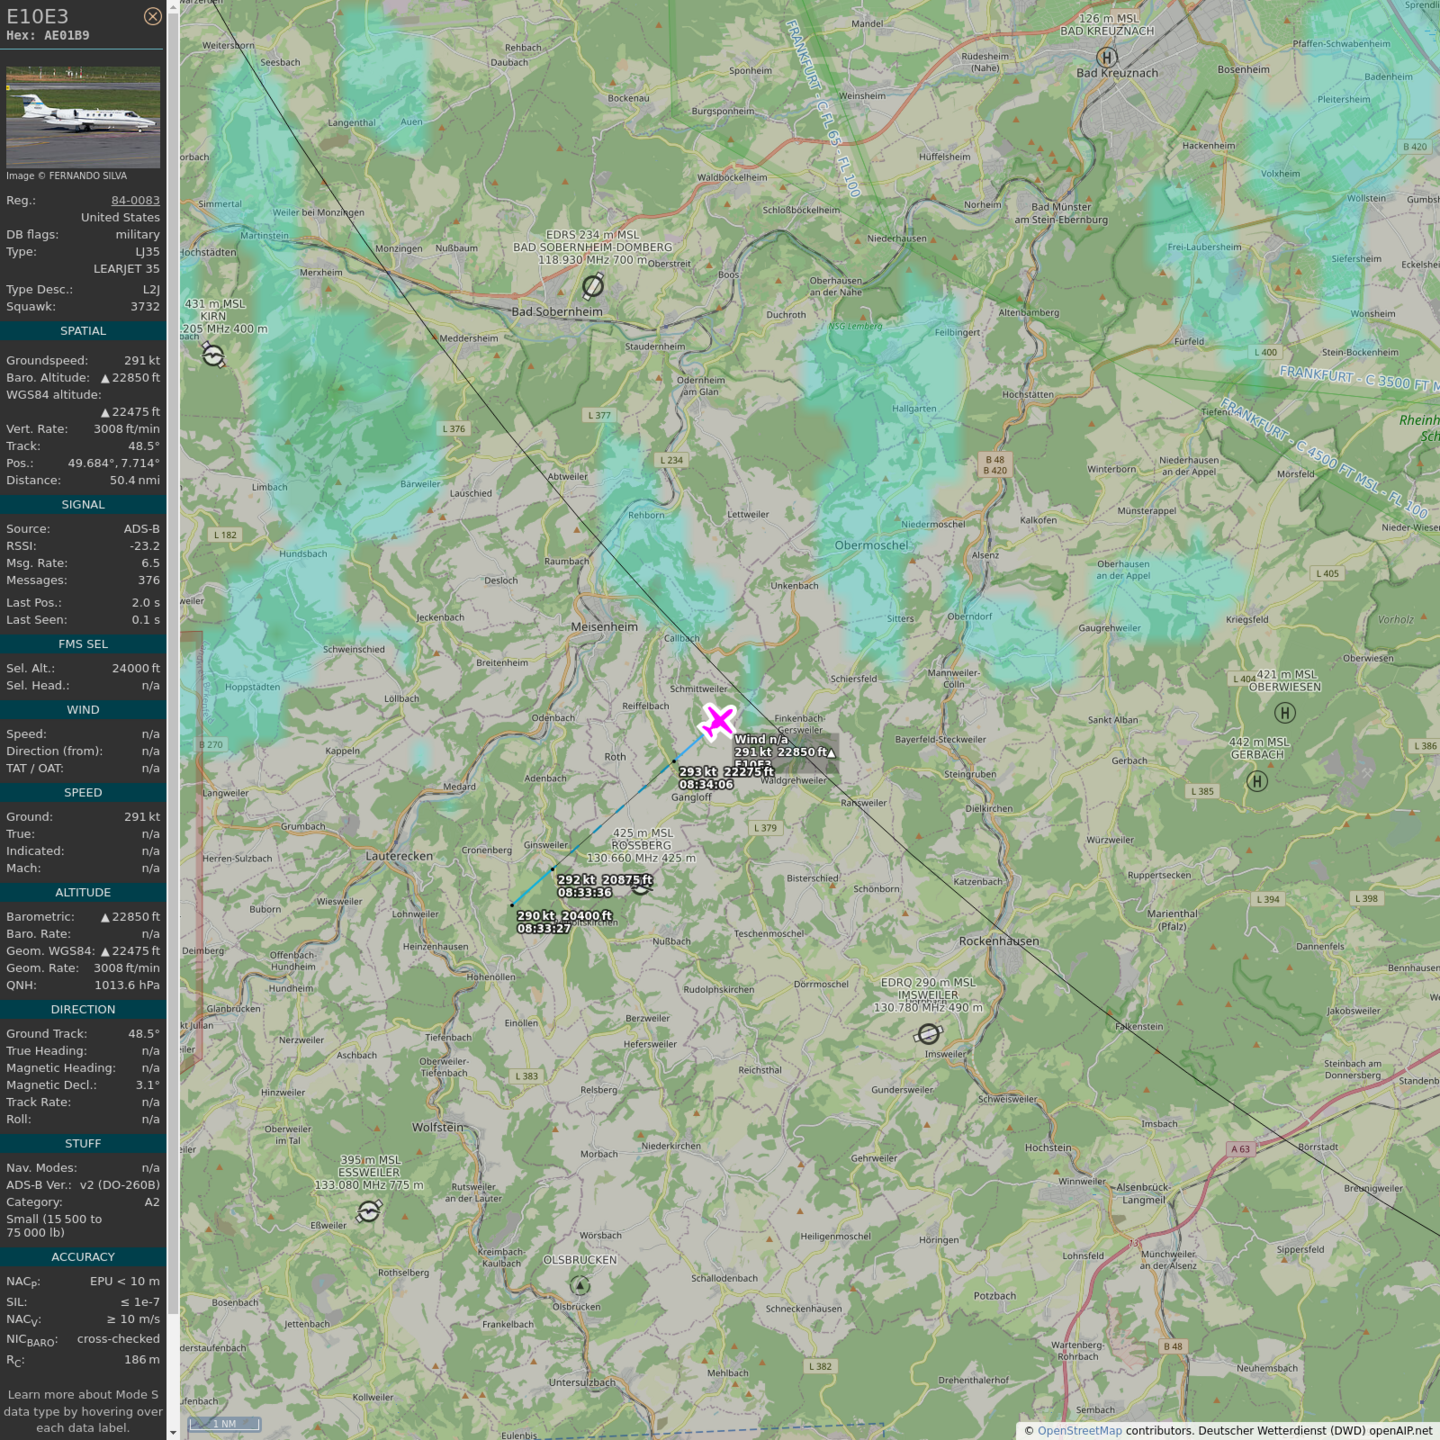Click the sidebar scroll up arrow
Viewport: 1440px width, 1440px height.
coord(173,7)
